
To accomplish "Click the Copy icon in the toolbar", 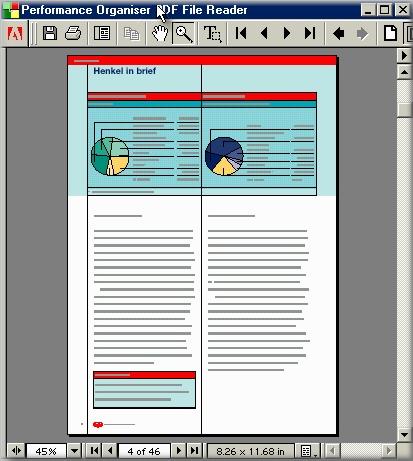I will (131, 34).
